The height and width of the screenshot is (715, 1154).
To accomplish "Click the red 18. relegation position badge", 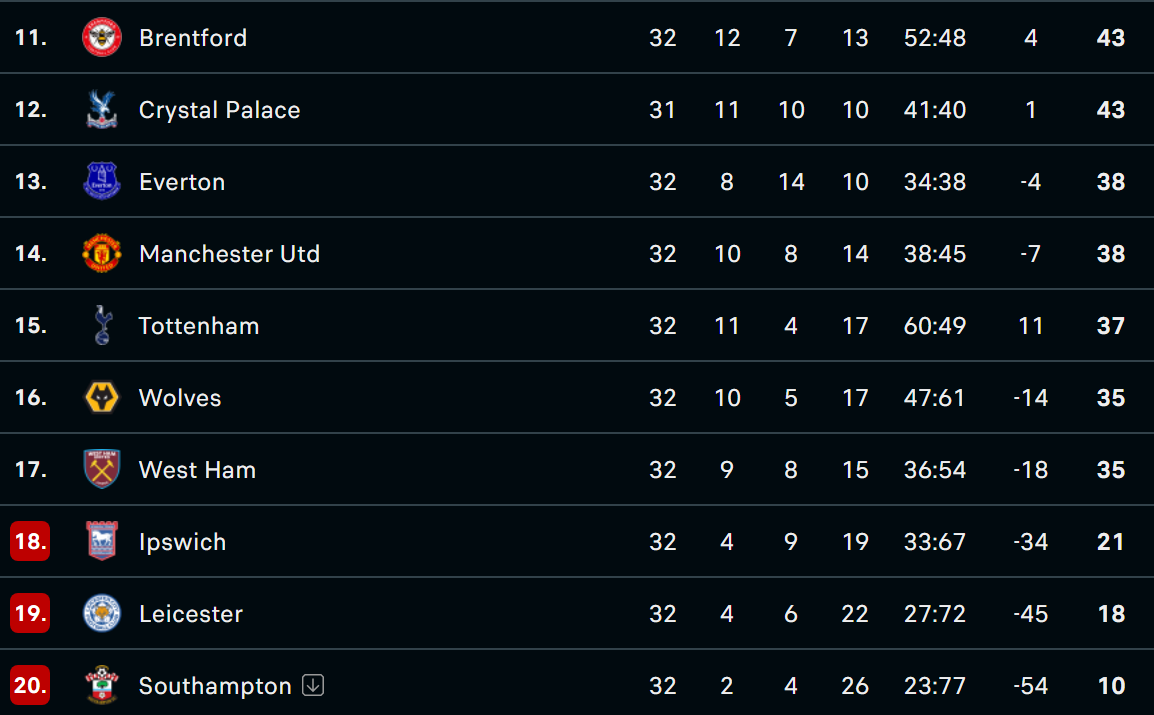I will [x=30, y=541].
